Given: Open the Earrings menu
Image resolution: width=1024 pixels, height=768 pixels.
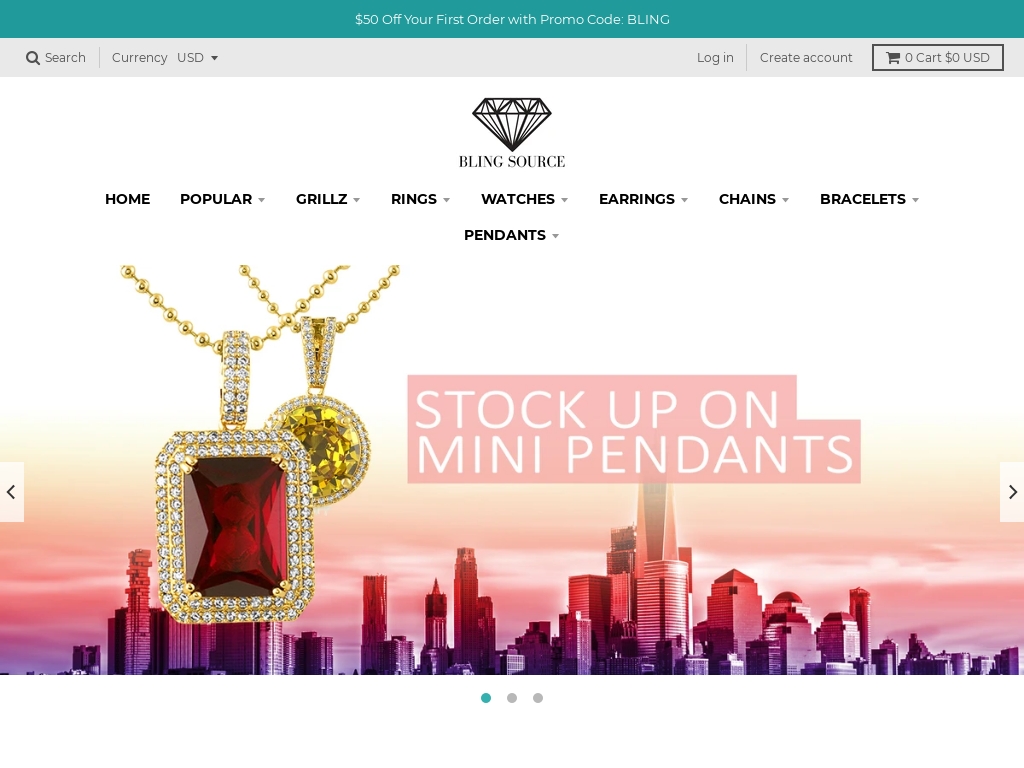Looking at the screenshot, I should [643, 199].
